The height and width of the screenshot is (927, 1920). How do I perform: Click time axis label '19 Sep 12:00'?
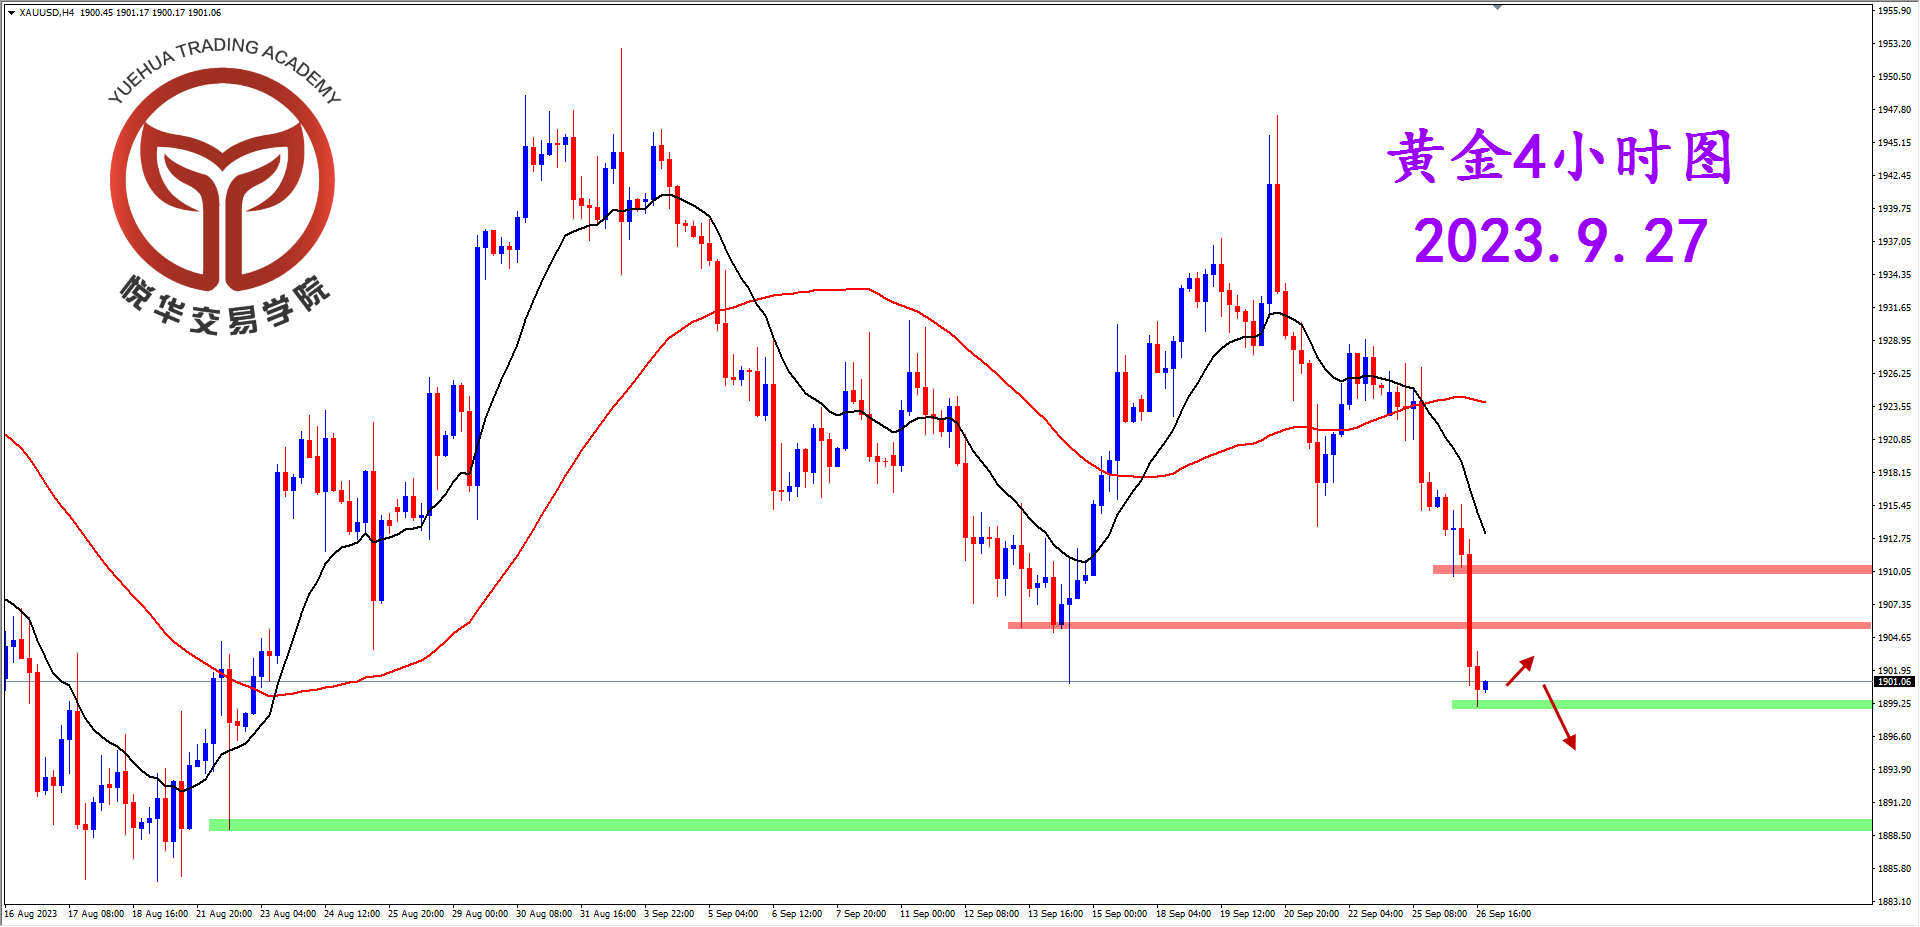pos(1248,914)
